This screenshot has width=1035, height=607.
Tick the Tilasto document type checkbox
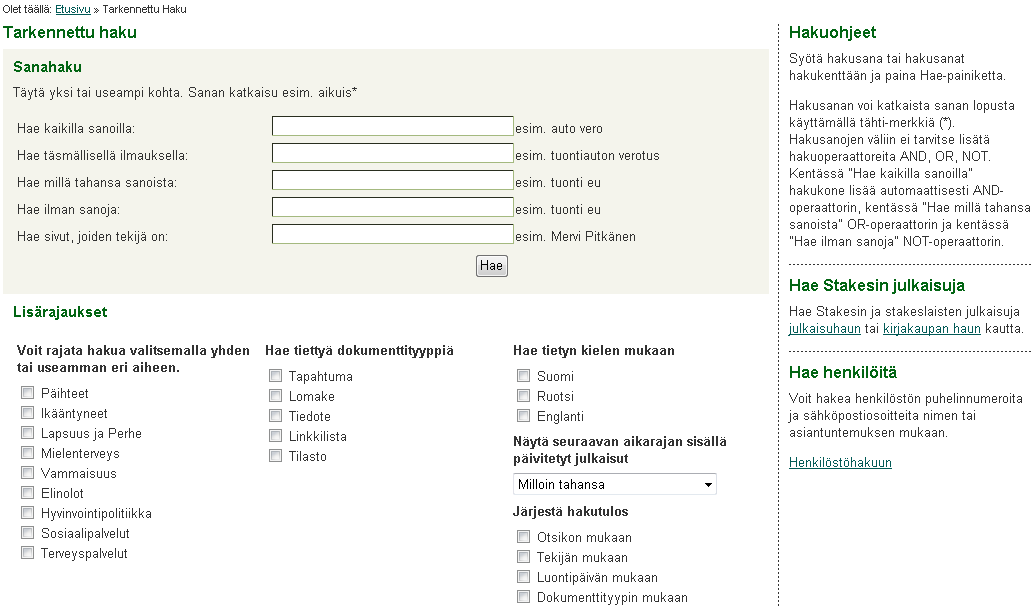tap(275, 455)
